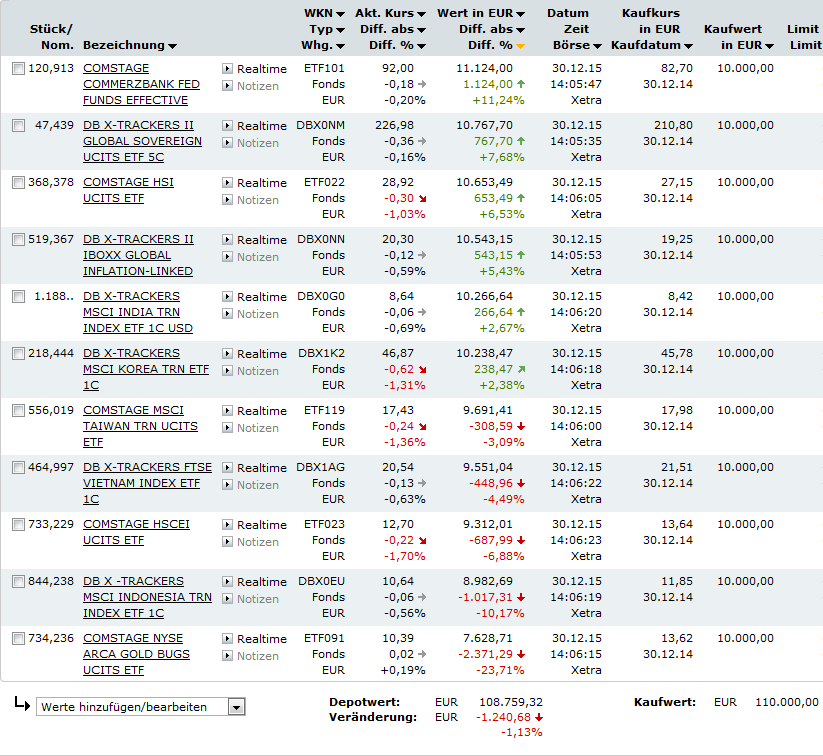Select the Veränderung value -1.240,68

click(x=503, y=717)
